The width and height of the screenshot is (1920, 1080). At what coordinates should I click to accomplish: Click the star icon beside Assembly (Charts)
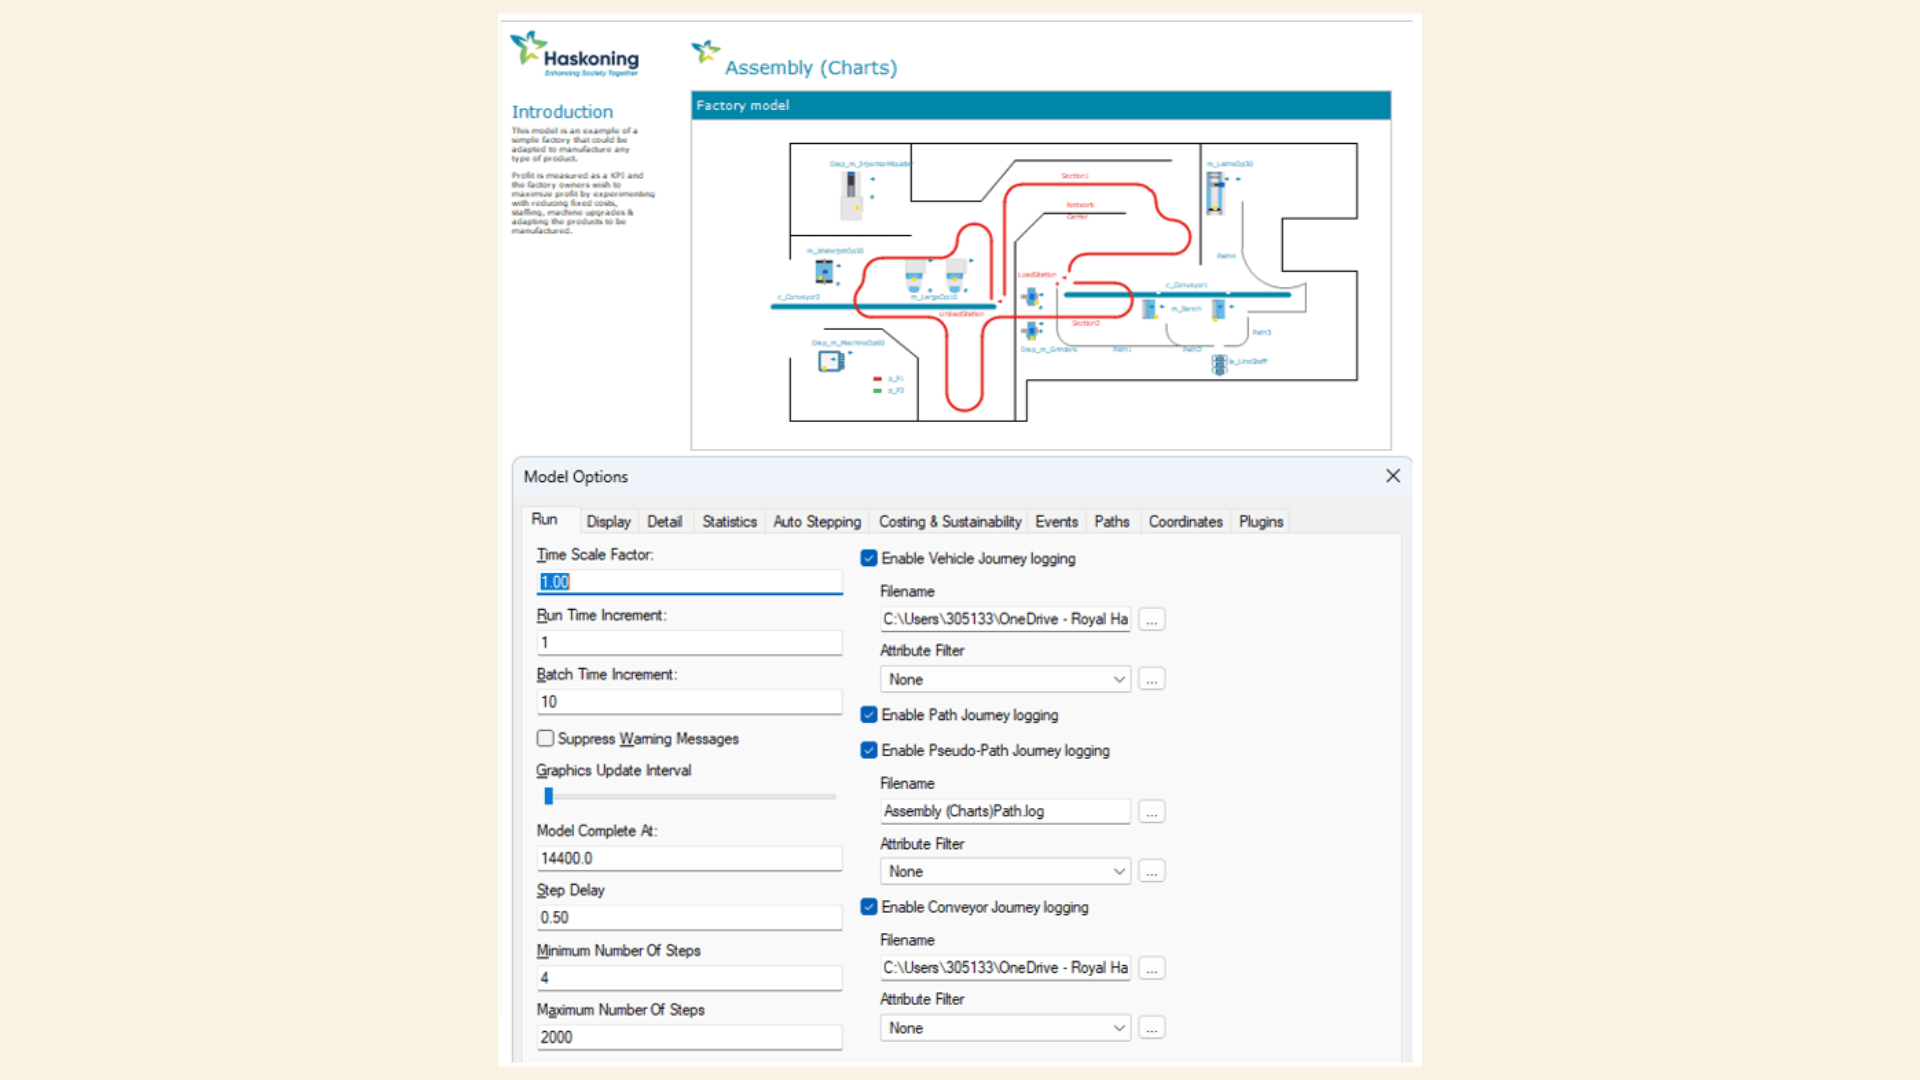point(706,51)
